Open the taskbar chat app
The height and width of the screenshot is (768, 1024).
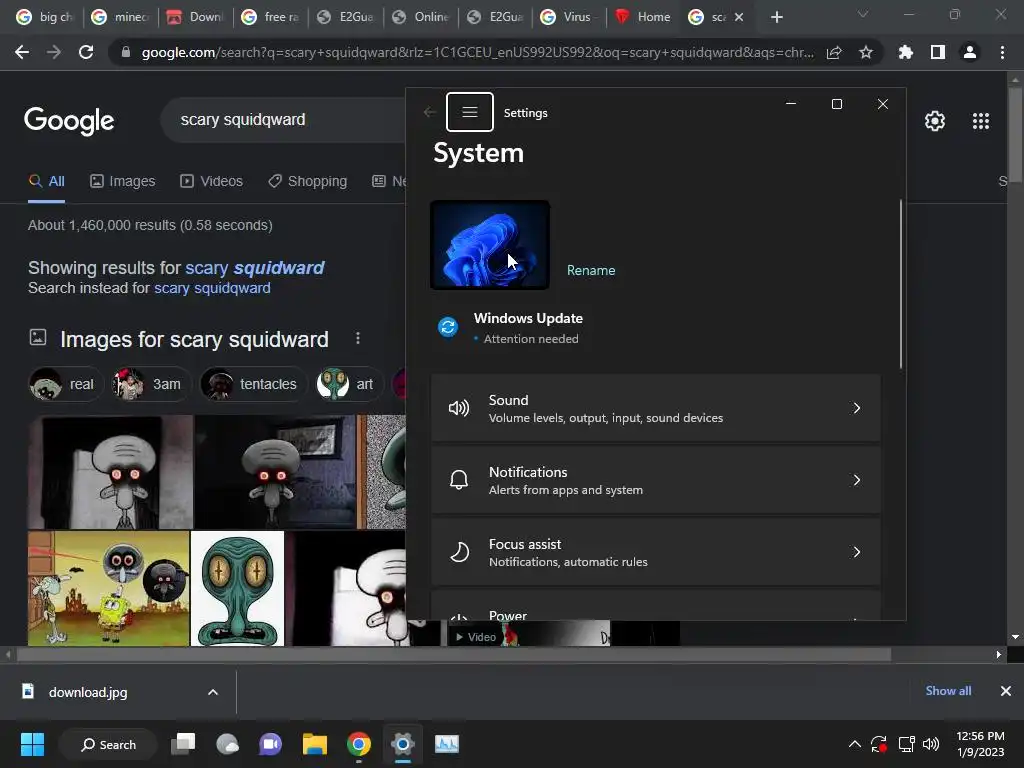[270, 744]
